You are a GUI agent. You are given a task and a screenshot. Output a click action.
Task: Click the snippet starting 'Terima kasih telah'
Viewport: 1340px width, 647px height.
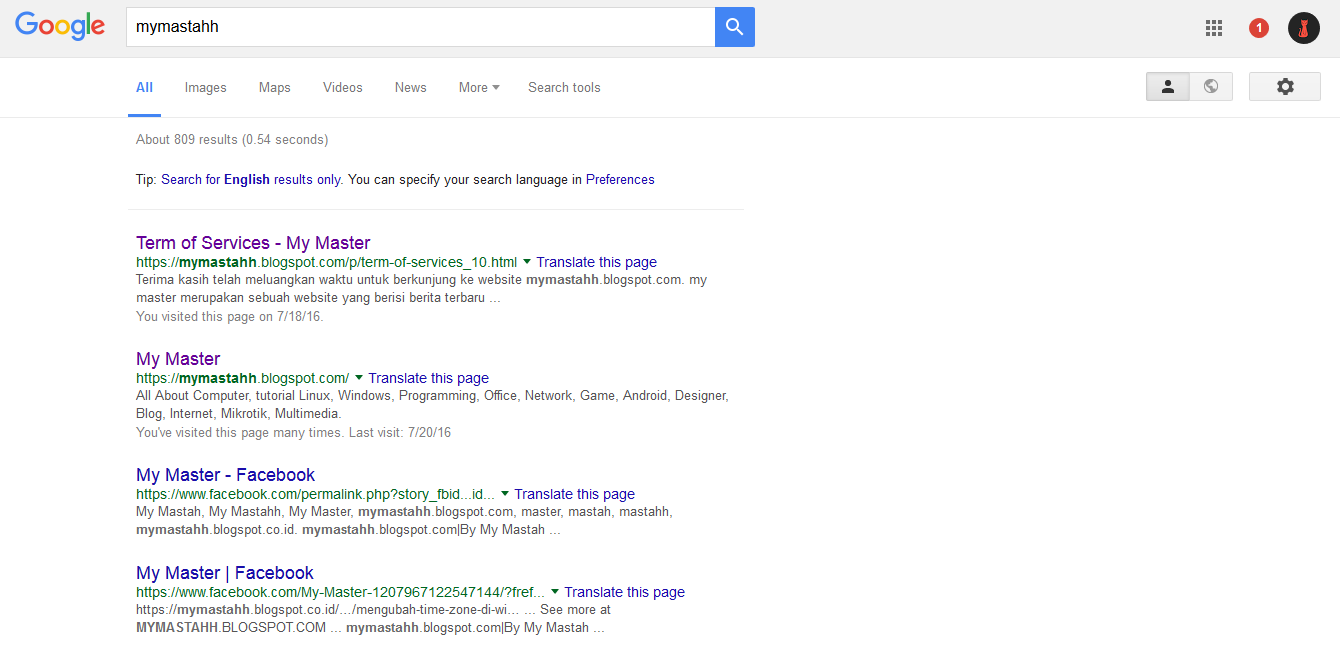tap(421, 289)
